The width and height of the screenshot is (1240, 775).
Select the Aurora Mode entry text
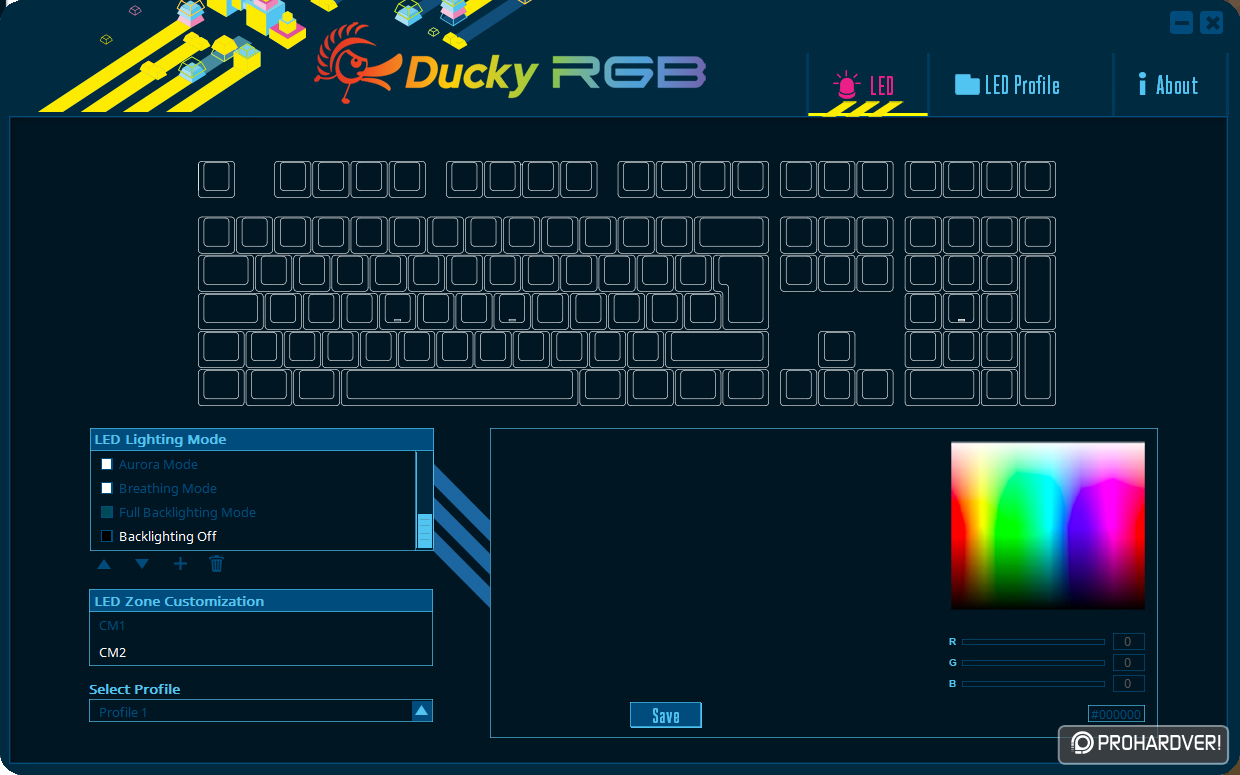(x=158, y=464)
